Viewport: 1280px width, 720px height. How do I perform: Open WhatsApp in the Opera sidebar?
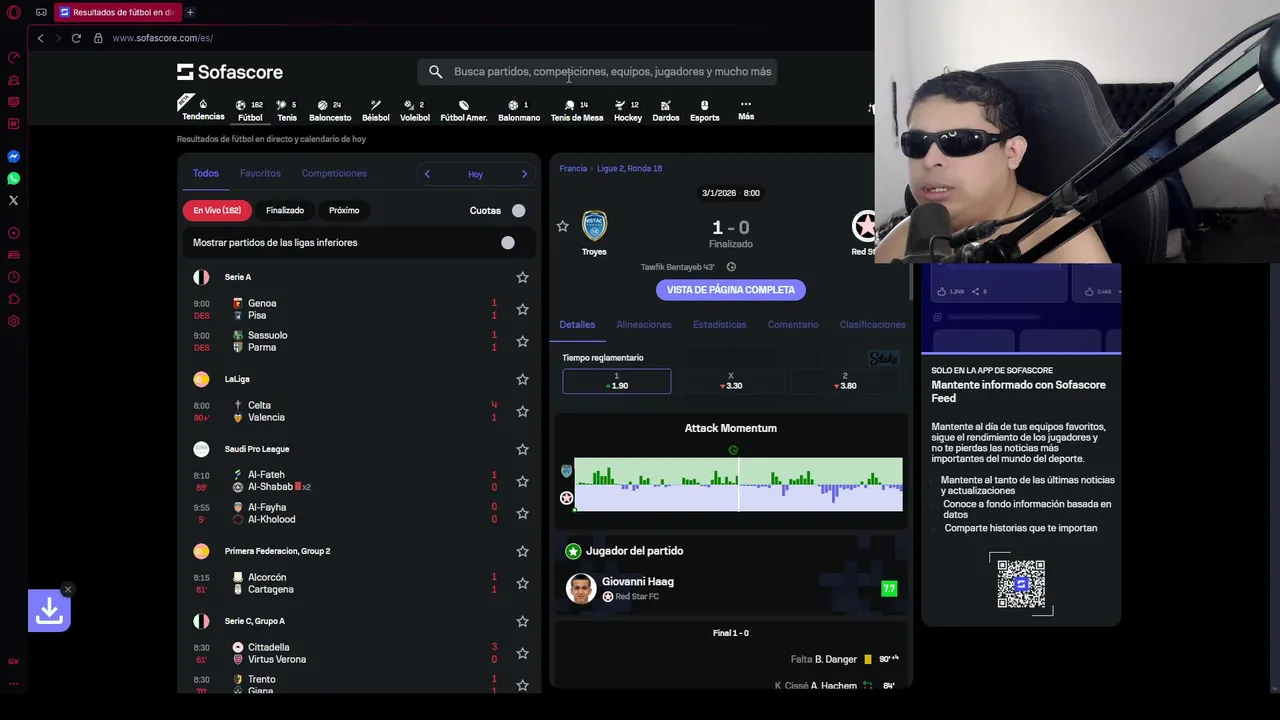[x=13, y=178]
